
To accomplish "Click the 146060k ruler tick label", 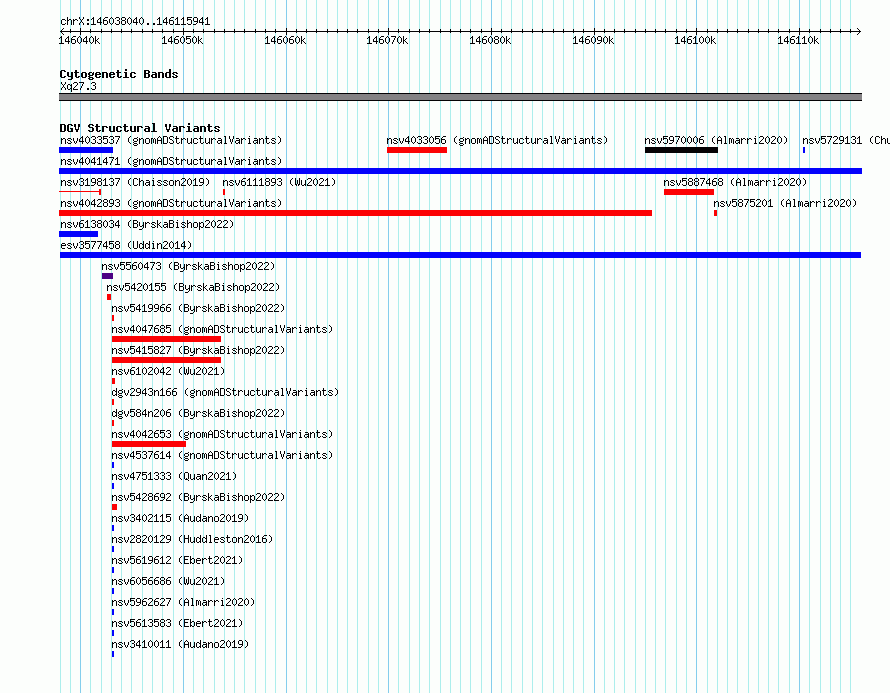I will (285, 40).
